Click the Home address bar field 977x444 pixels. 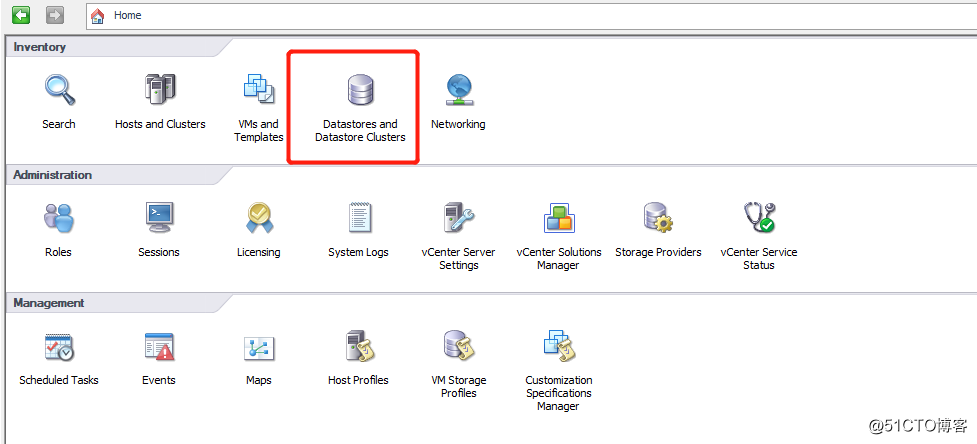(531, 16)
